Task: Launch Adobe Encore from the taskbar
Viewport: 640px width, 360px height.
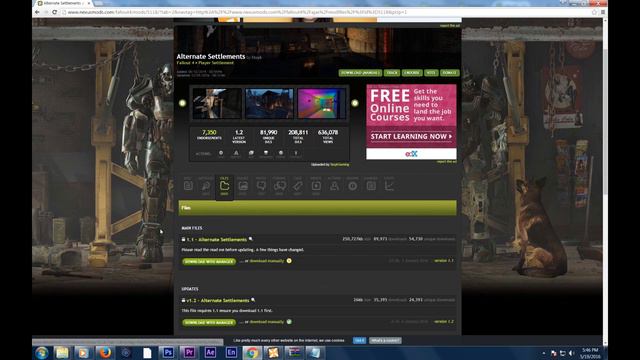Action: coord(231,353)
